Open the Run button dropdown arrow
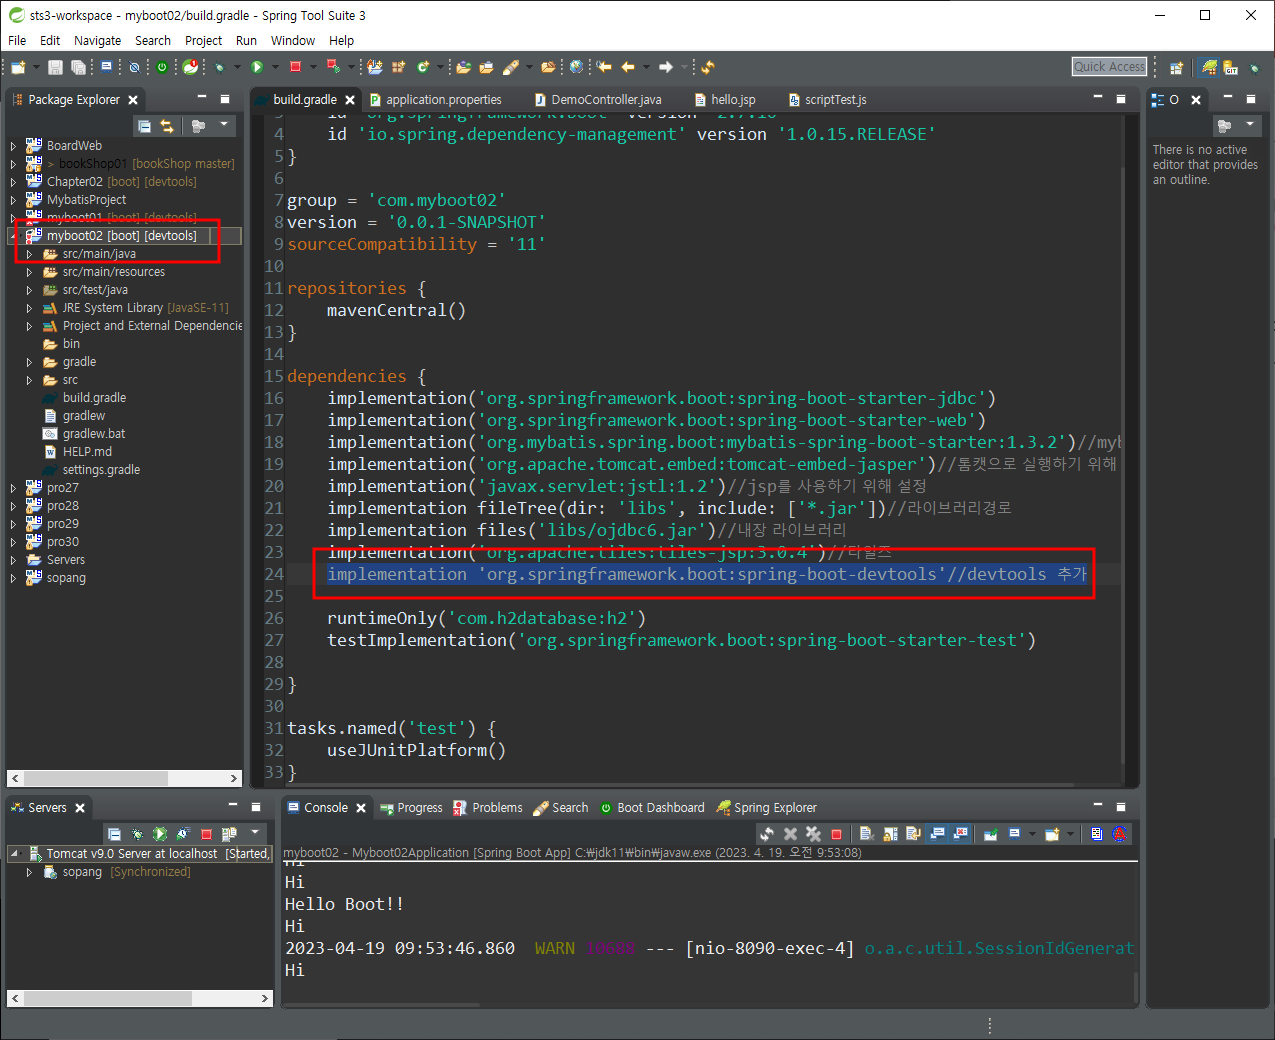 pyautogui.click(x=275, y=67)
